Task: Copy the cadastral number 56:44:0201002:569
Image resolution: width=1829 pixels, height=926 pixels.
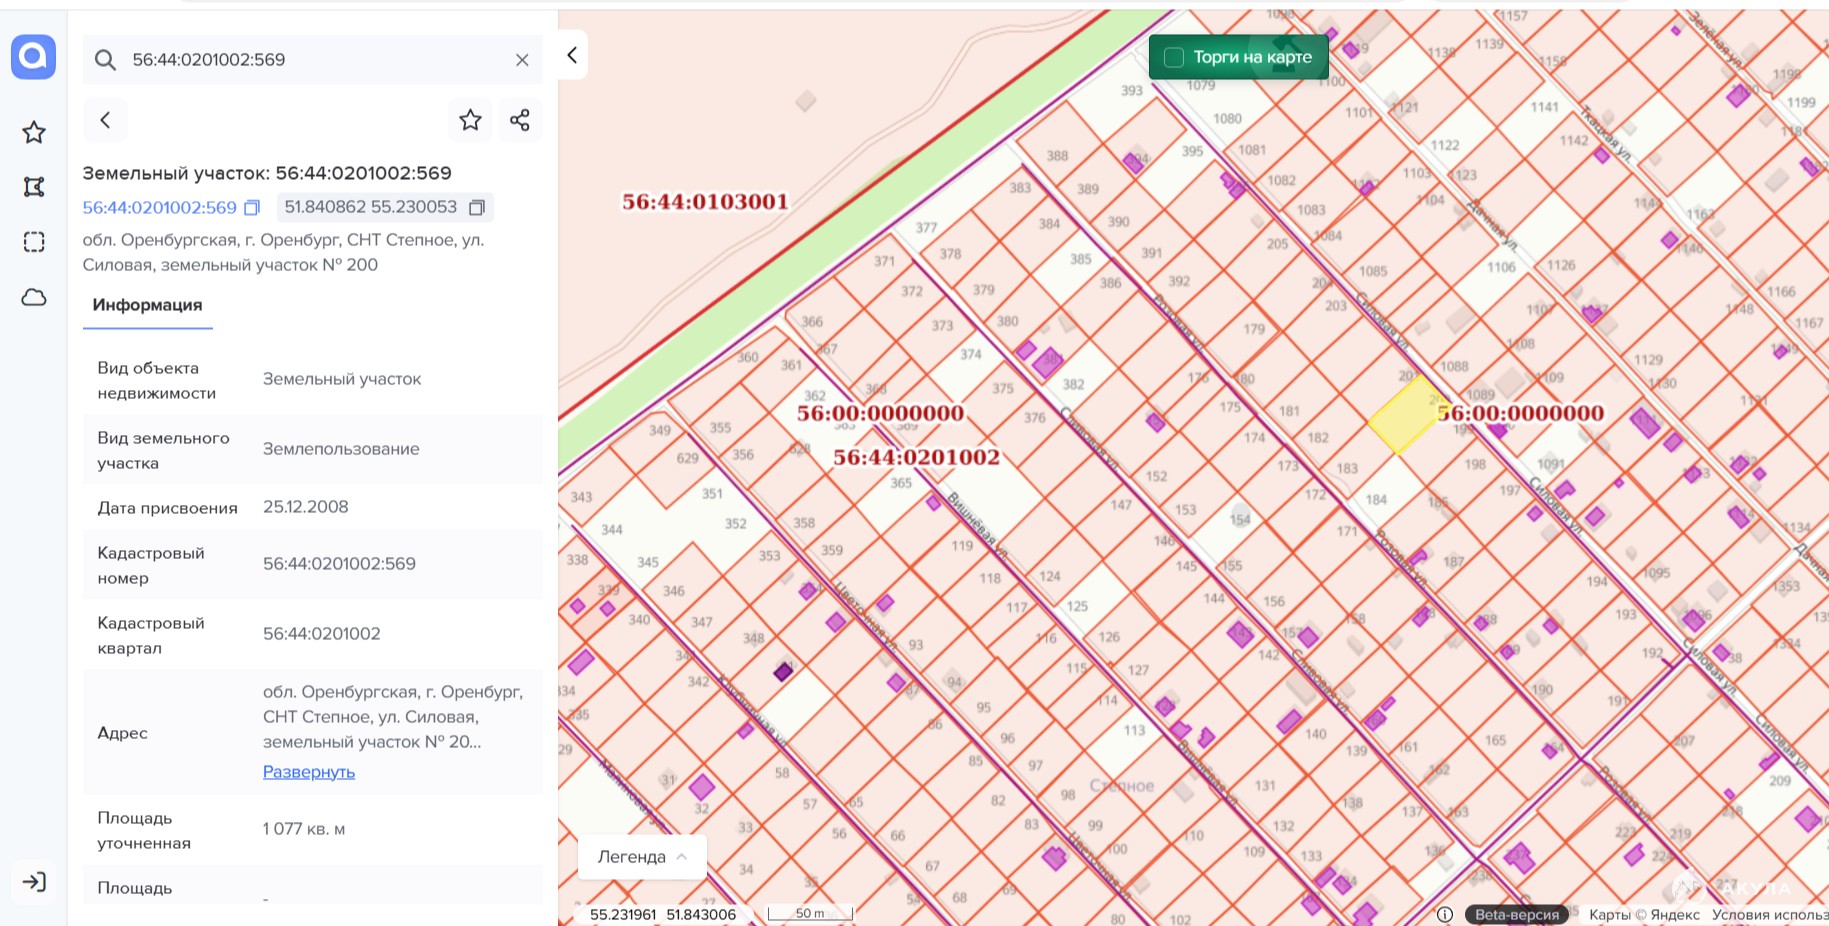Action: coord(252,208)
